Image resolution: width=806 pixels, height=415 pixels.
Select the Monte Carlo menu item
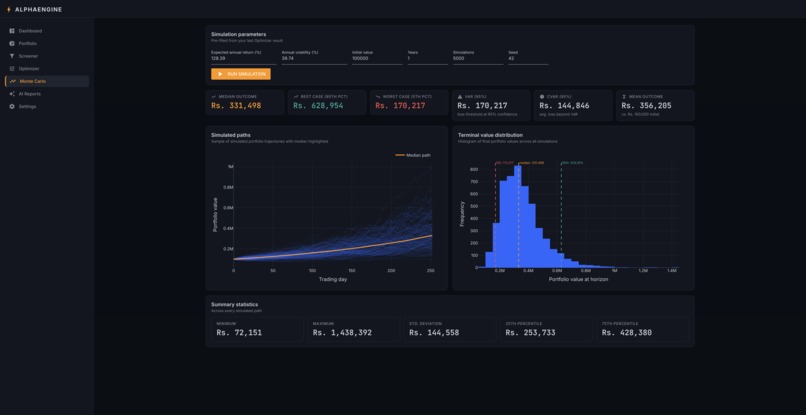(x=47, y=81)
